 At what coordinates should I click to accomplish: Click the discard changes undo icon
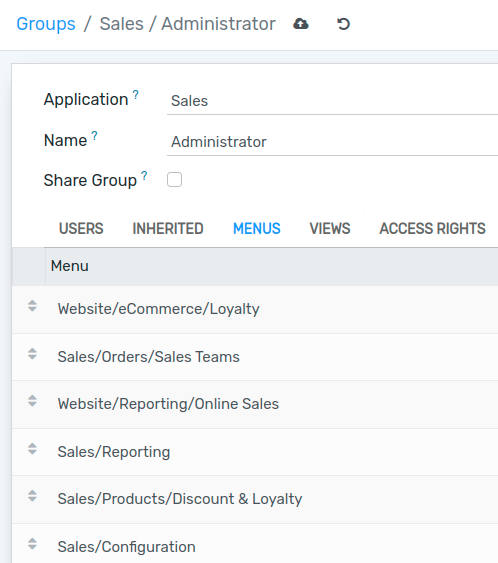tap(343, 24)
